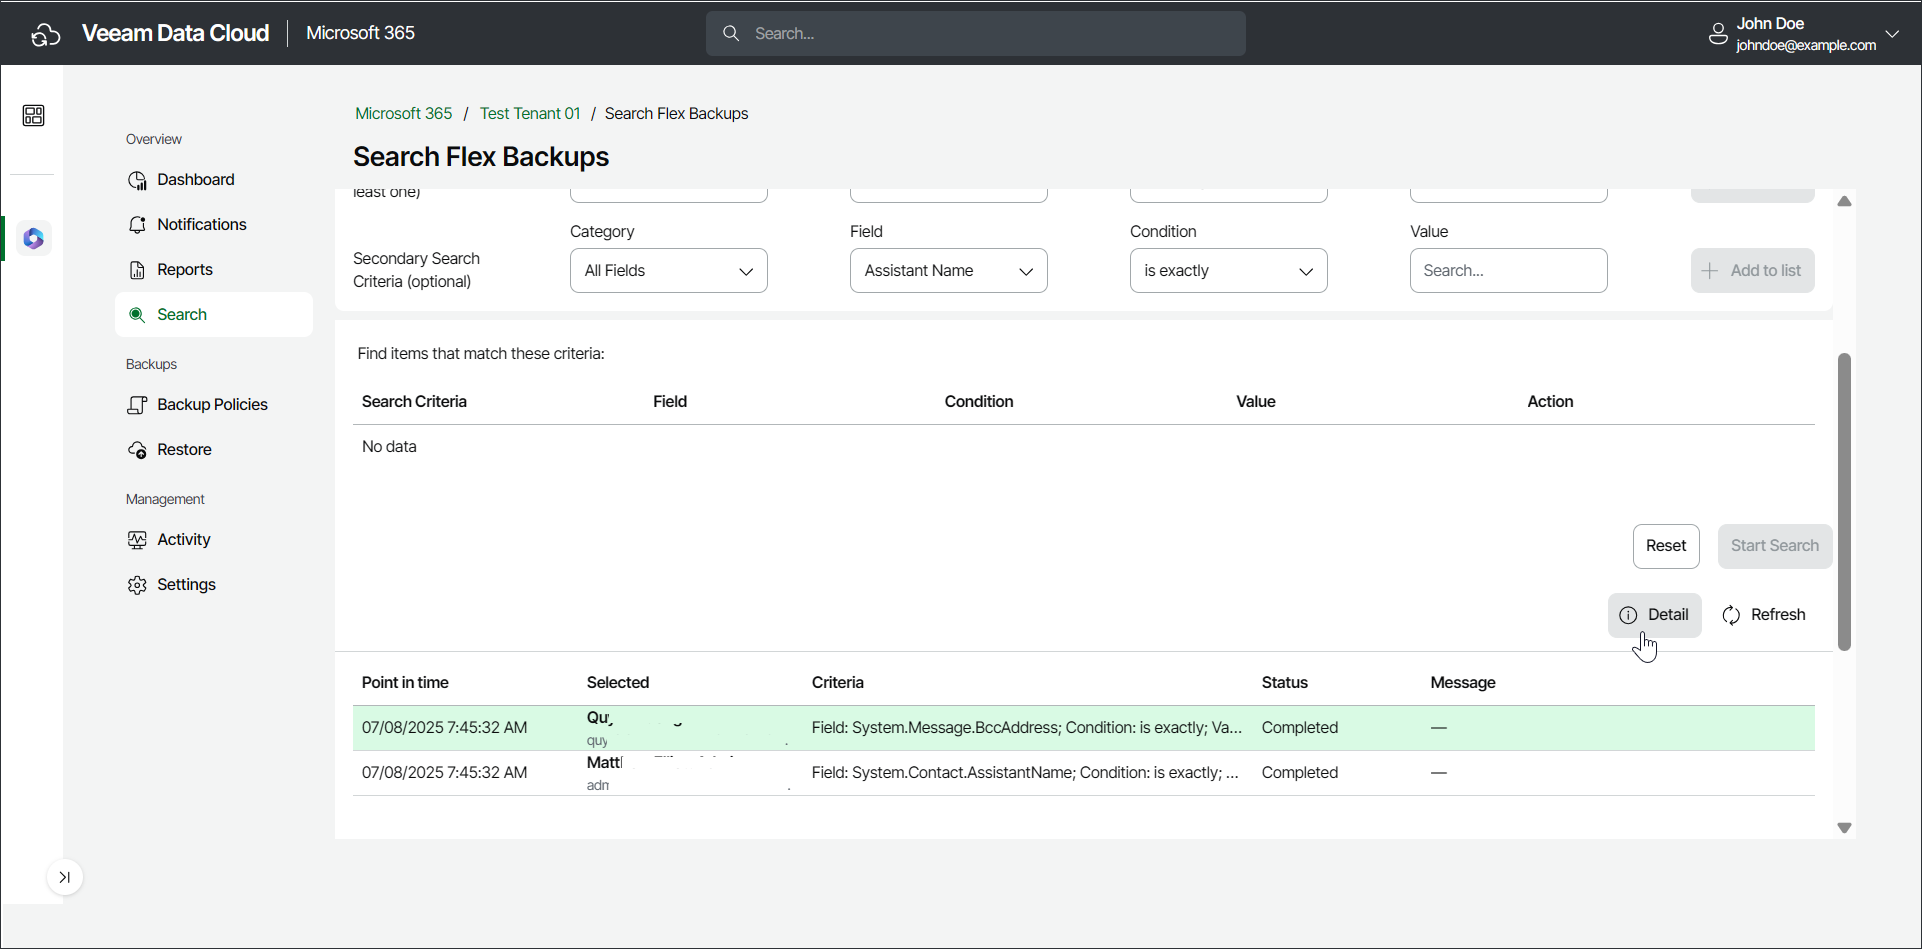Click the green Search icon in sidebar
This screenshot has width=1922, height=949.
pyautogui.click(x=137, y=315)
